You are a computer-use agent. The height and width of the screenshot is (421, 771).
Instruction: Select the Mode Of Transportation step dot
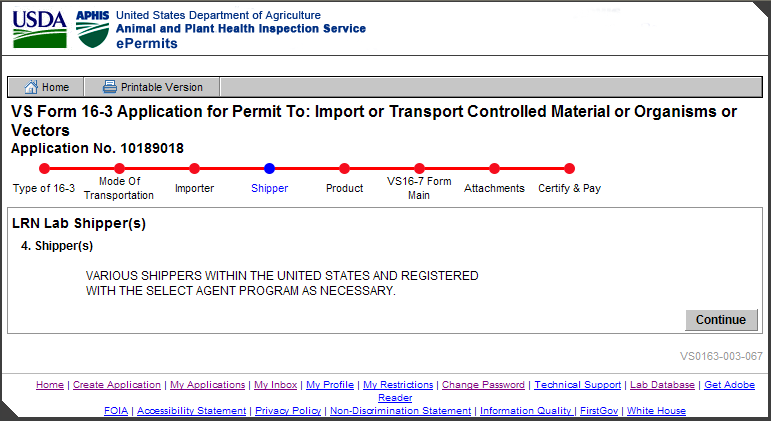(x=119, y=168)
